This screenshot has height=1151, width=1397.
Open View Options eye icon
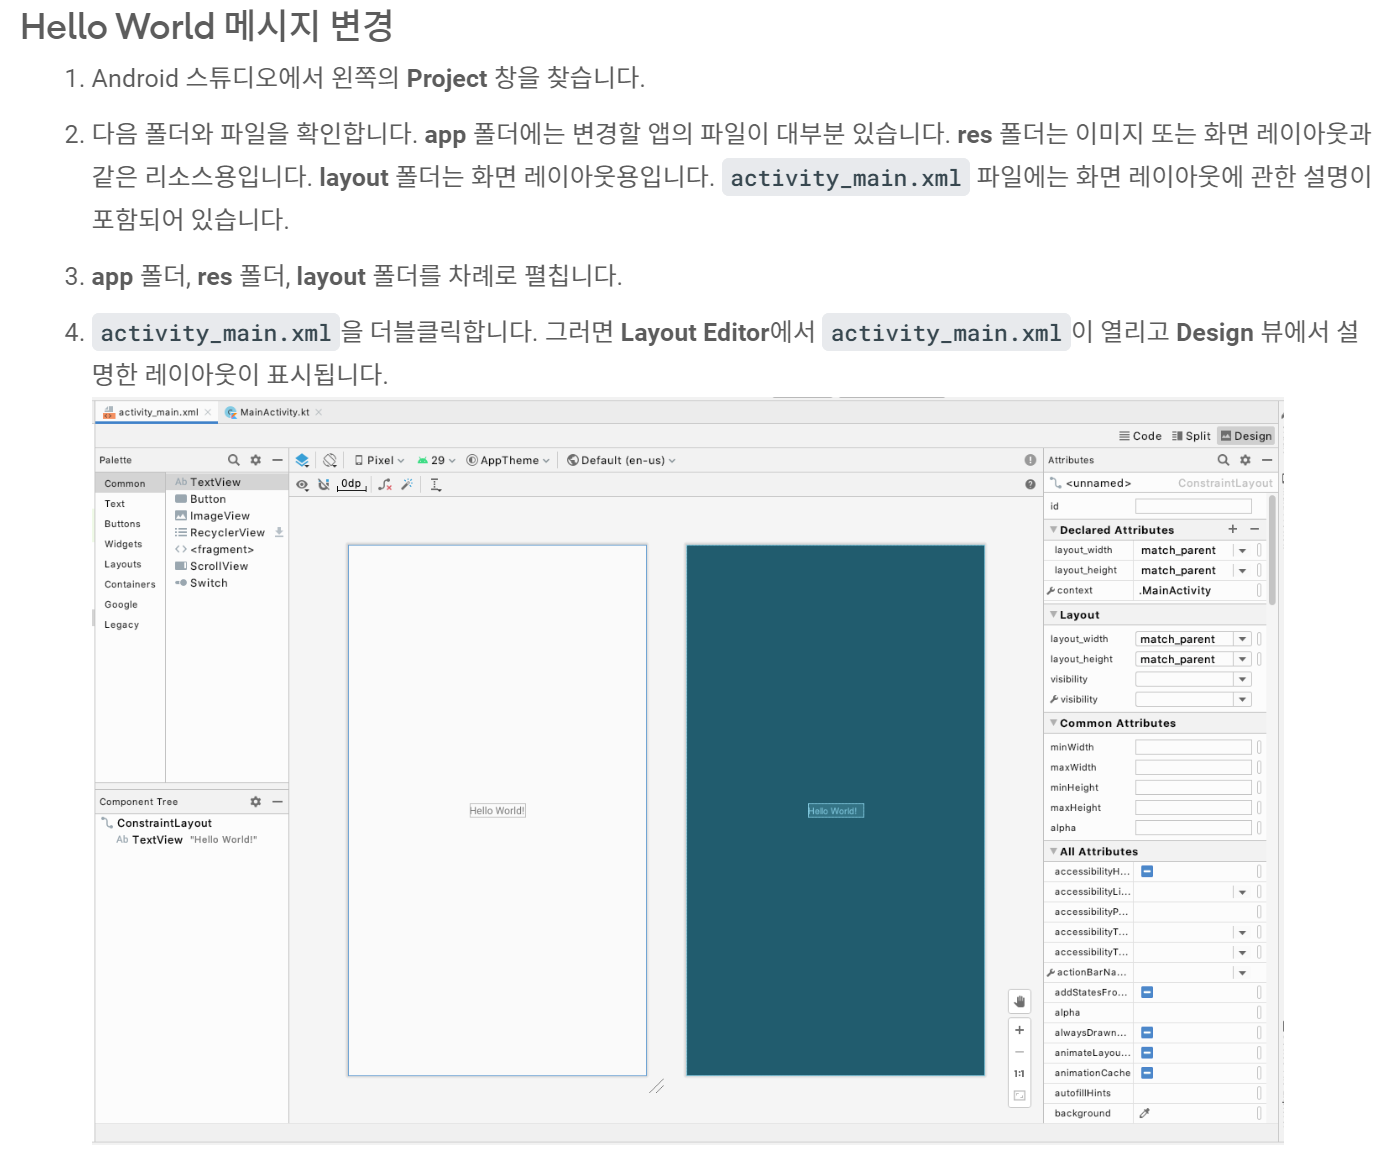(302, 485)
